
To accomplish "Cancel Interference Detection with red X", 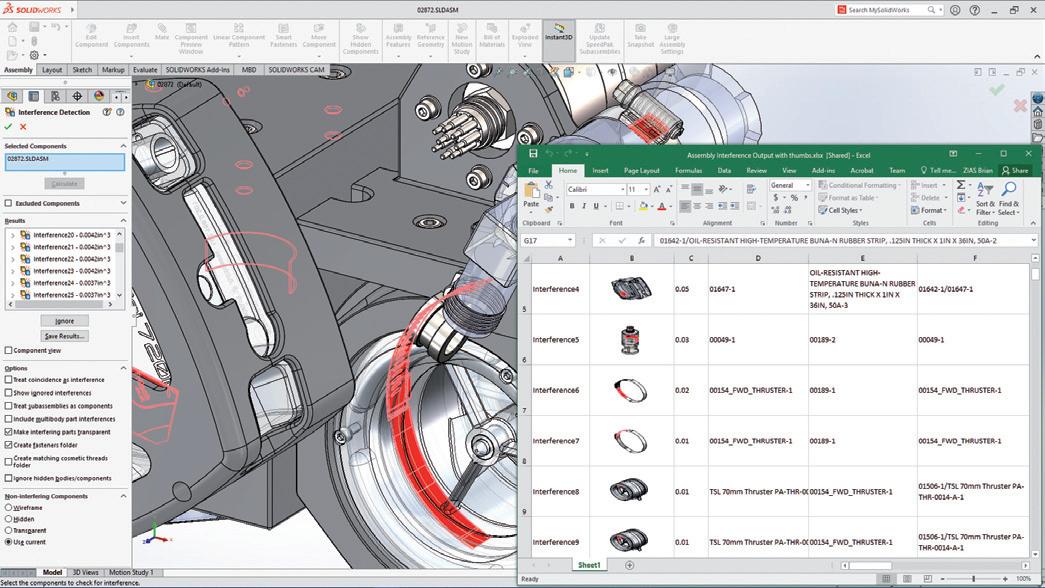I will coord(23,127).
